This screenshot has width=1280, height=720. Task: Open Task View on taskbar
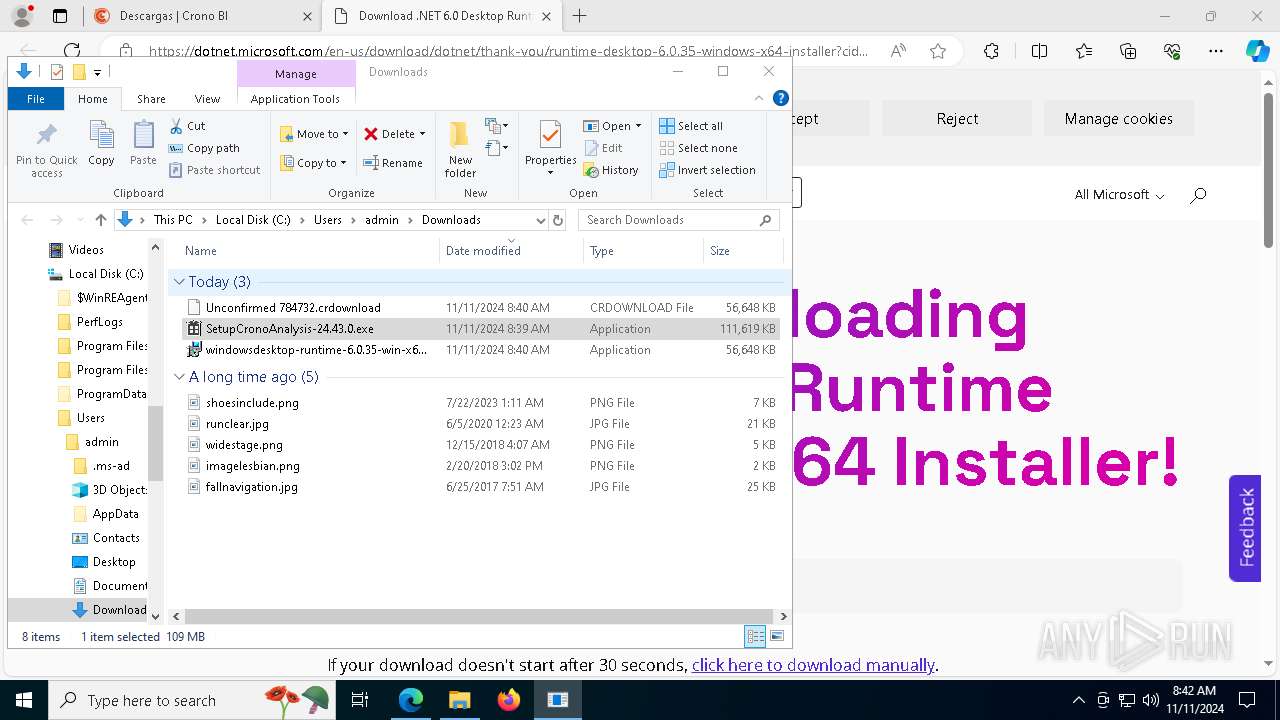click(x=360, y=700)
